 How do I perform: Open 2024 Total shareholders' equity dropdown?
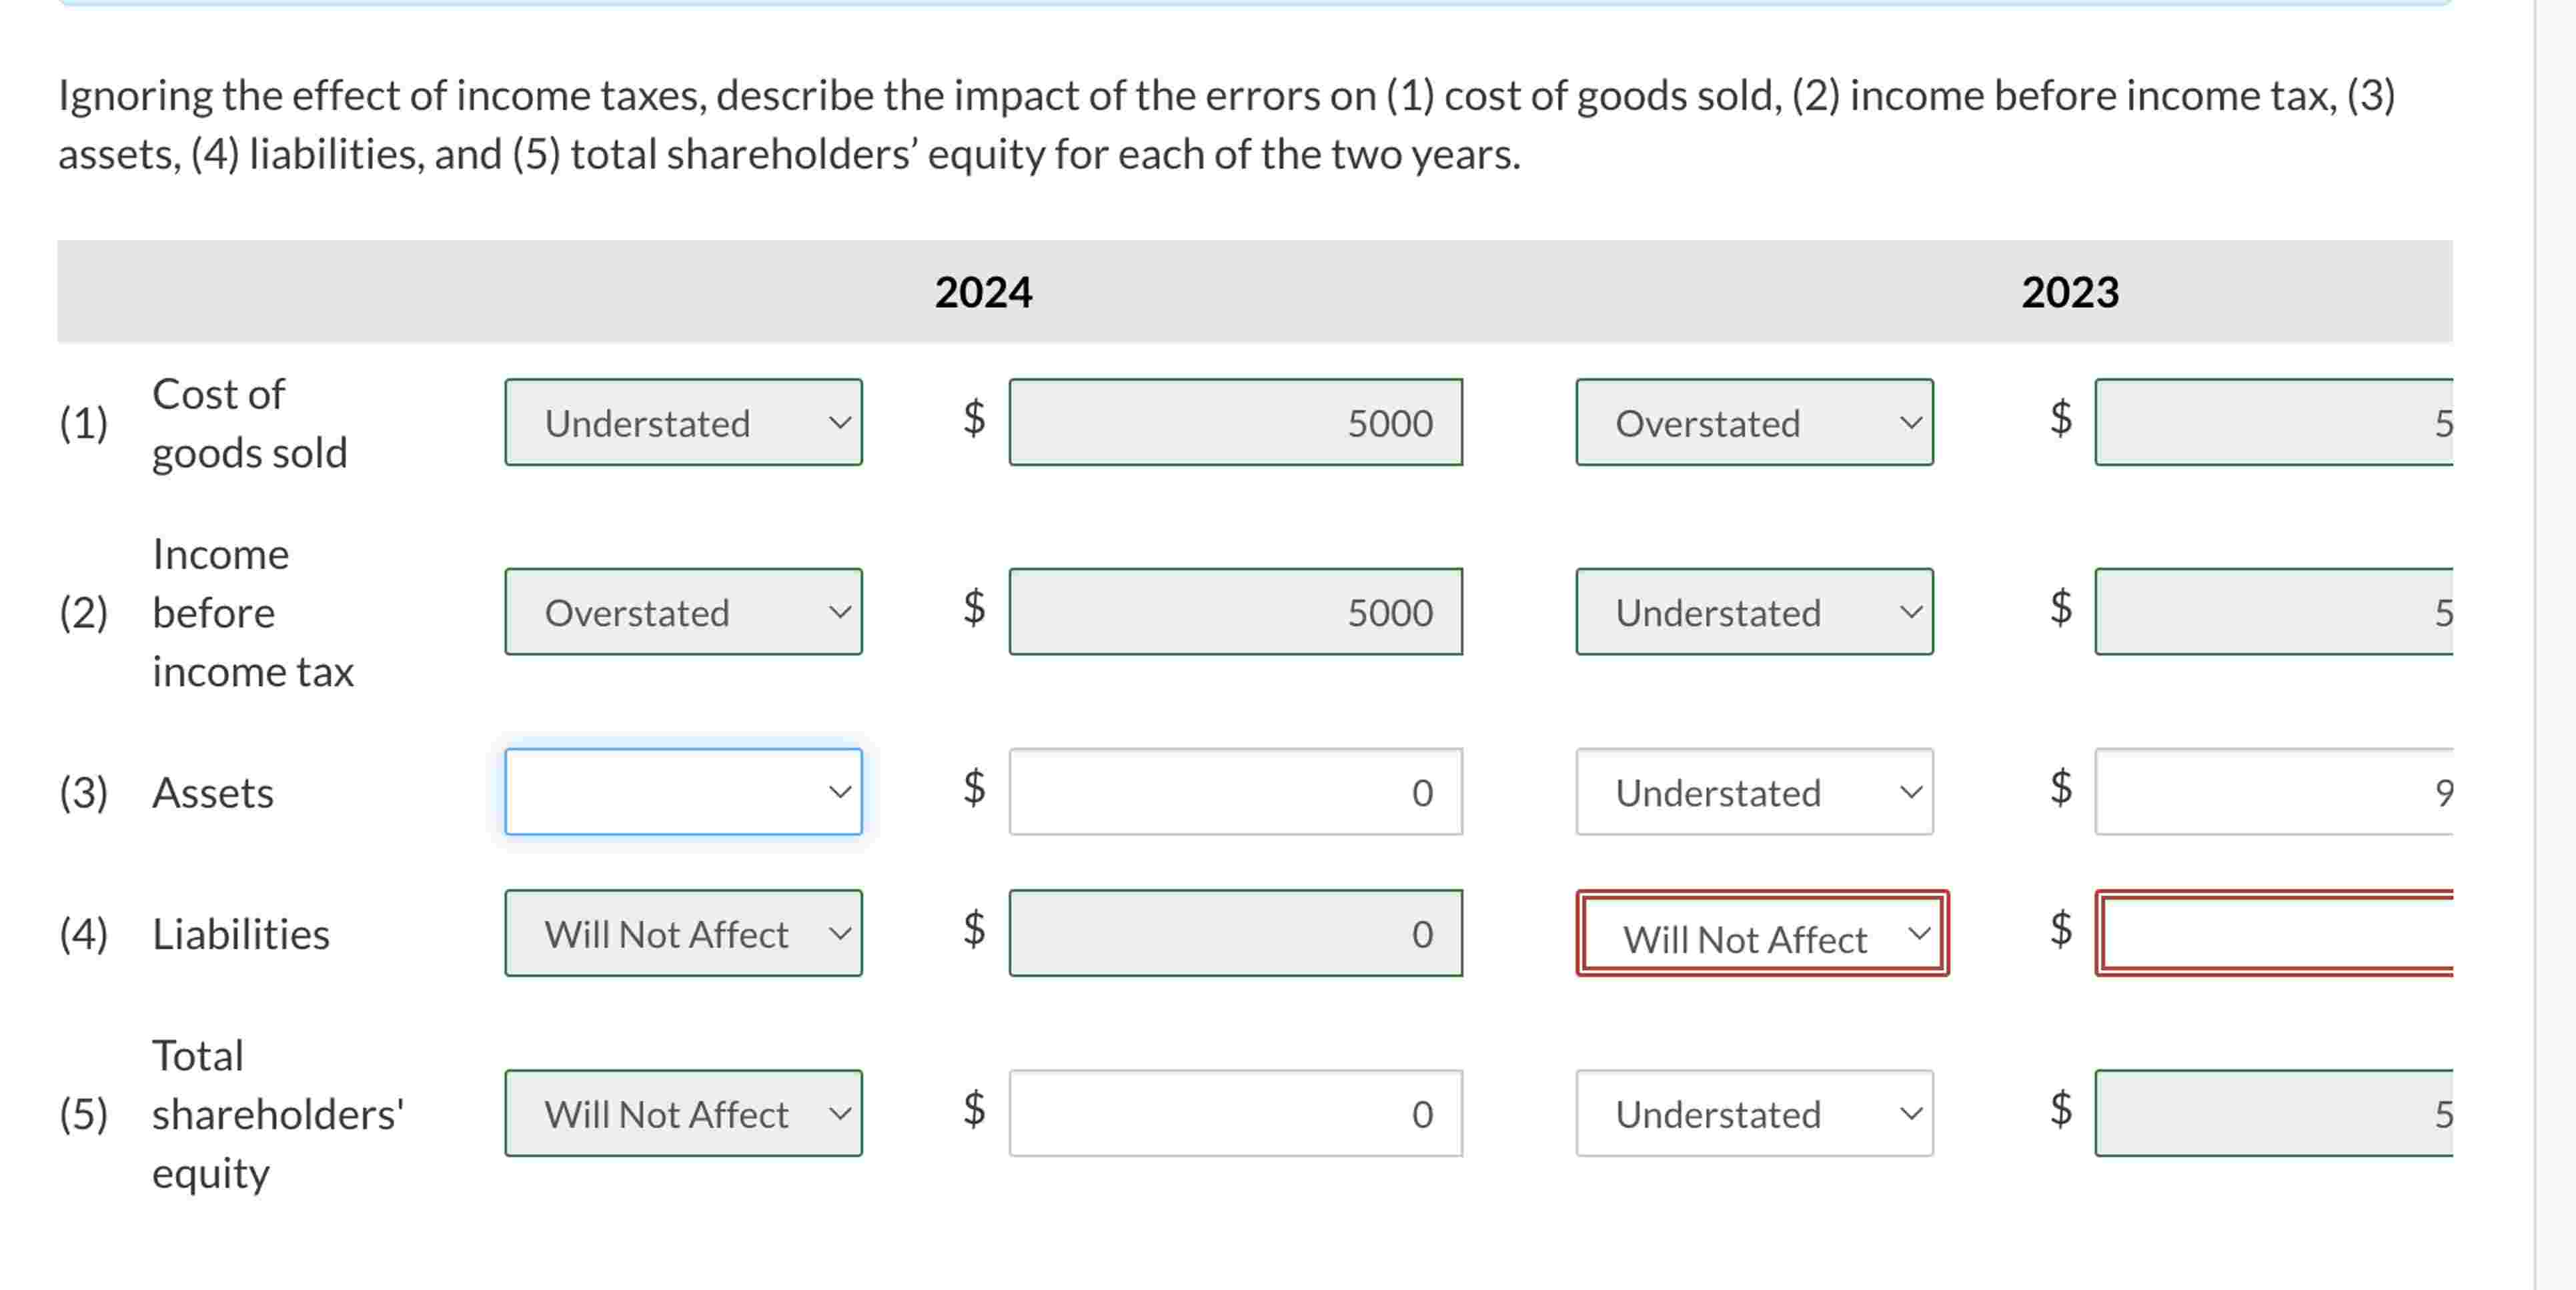point(683,1113)
